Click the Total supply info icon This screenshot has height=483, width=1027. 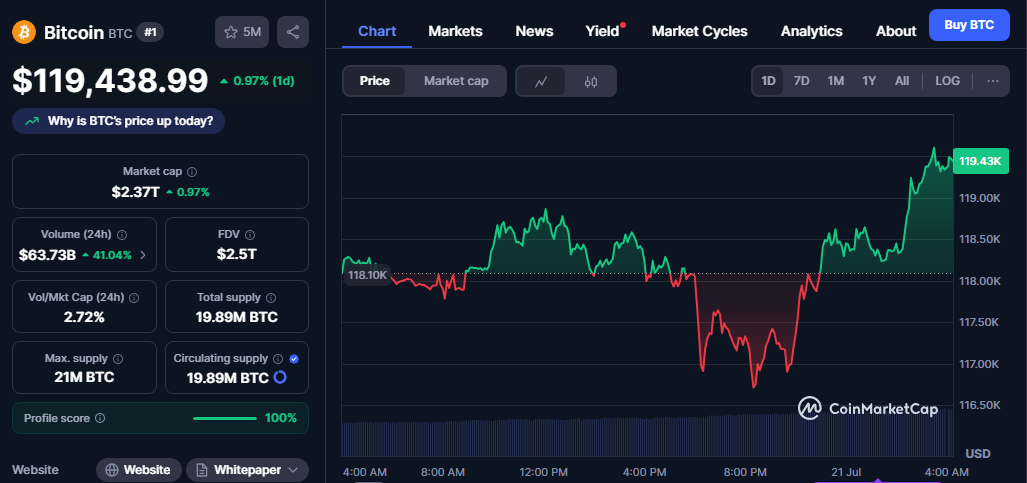(x=271, y=298)
